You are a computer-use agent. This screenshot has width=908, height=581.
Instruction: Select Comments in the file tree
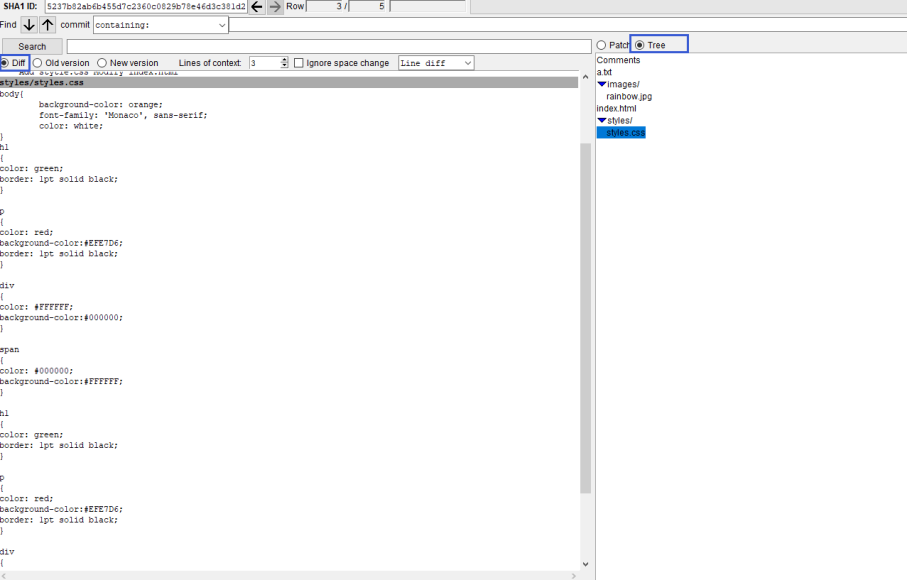pyautogui.click(x=618, y=60)
